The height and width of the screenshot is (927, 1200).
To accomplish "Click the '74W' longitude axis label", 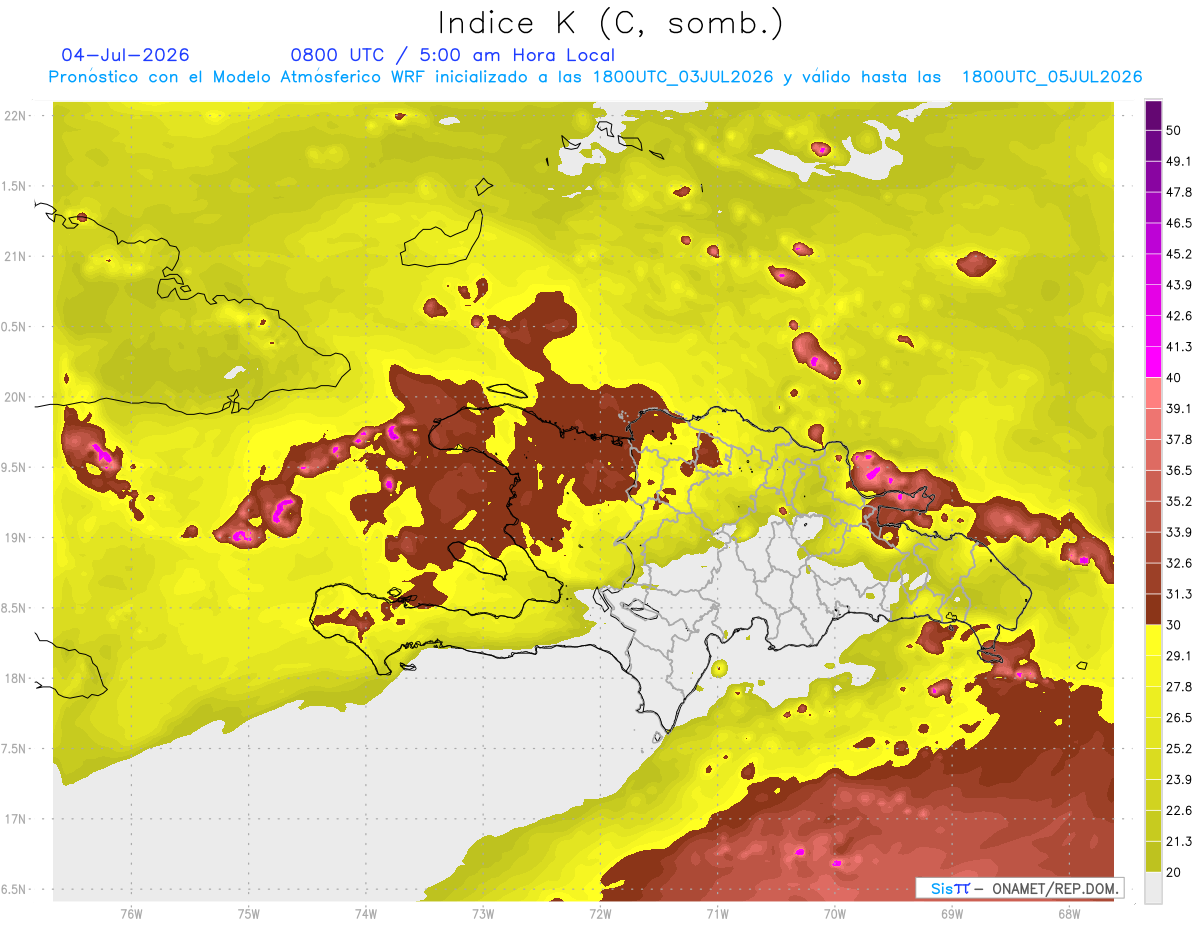I will coord(365,913).
